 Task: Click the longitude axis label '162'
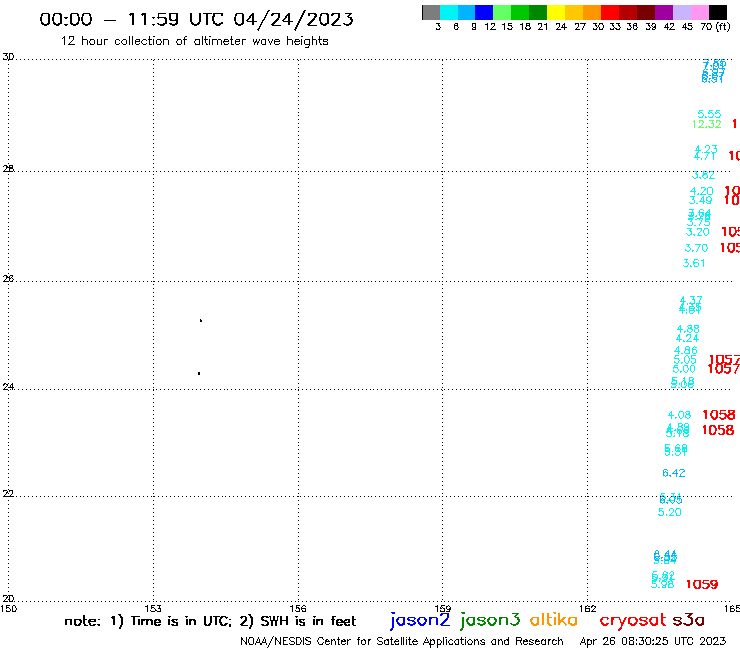point(588,608)
